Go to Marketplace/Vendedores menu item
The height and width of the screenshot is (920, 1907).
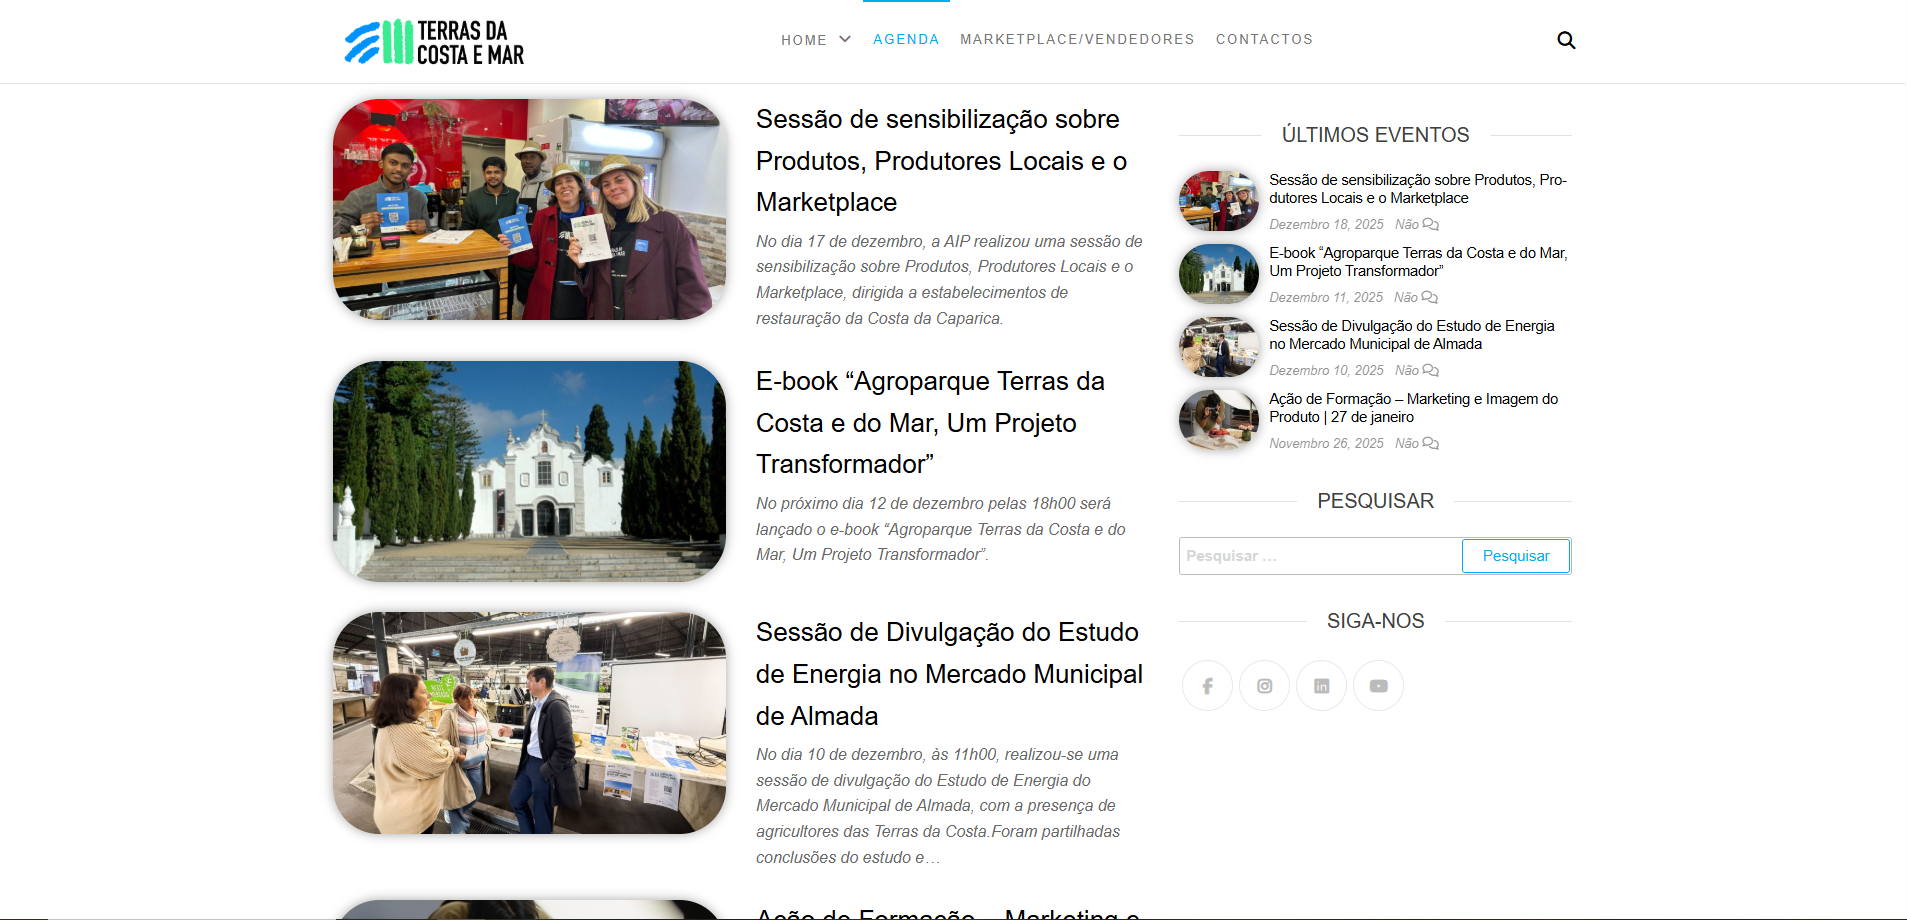[1077, 40]
